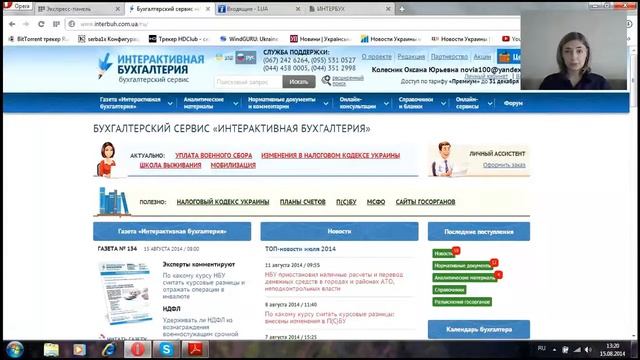Switch language with Russian flag icon

pos(246,58)
